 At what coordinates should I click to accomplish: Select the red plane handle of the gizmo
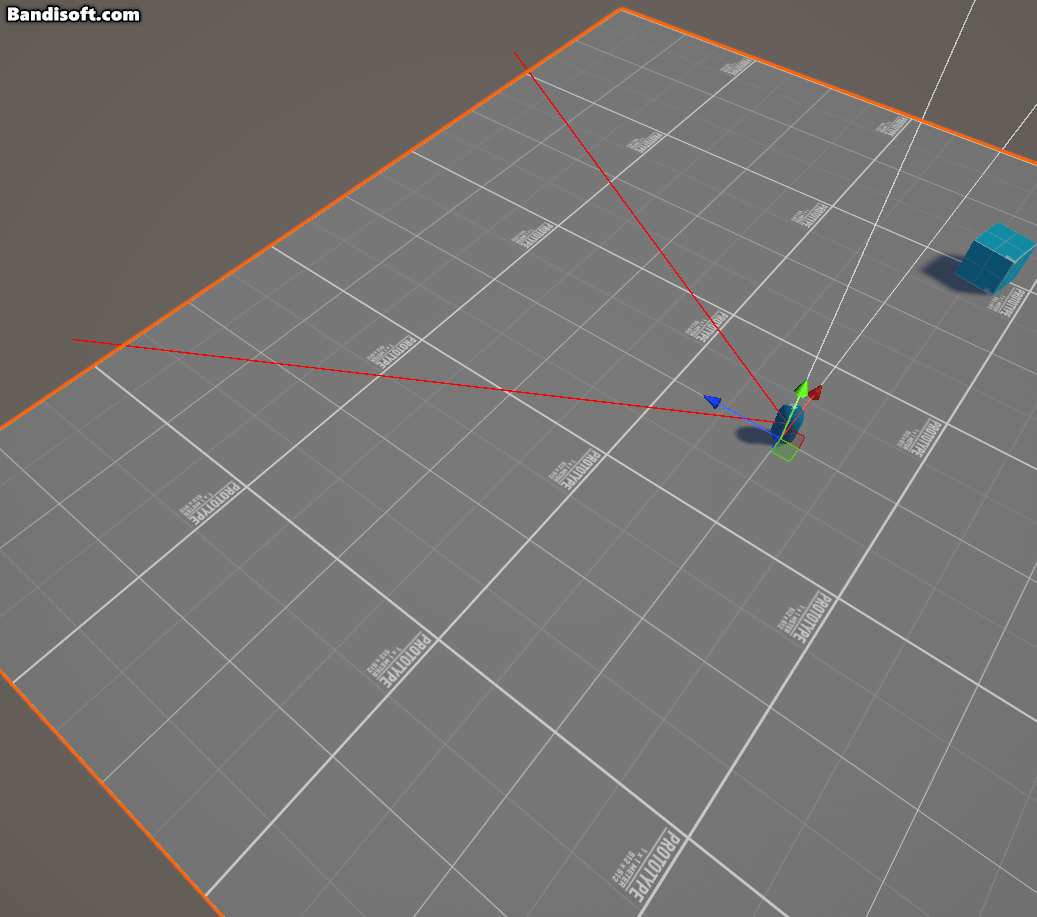point(797,438)
